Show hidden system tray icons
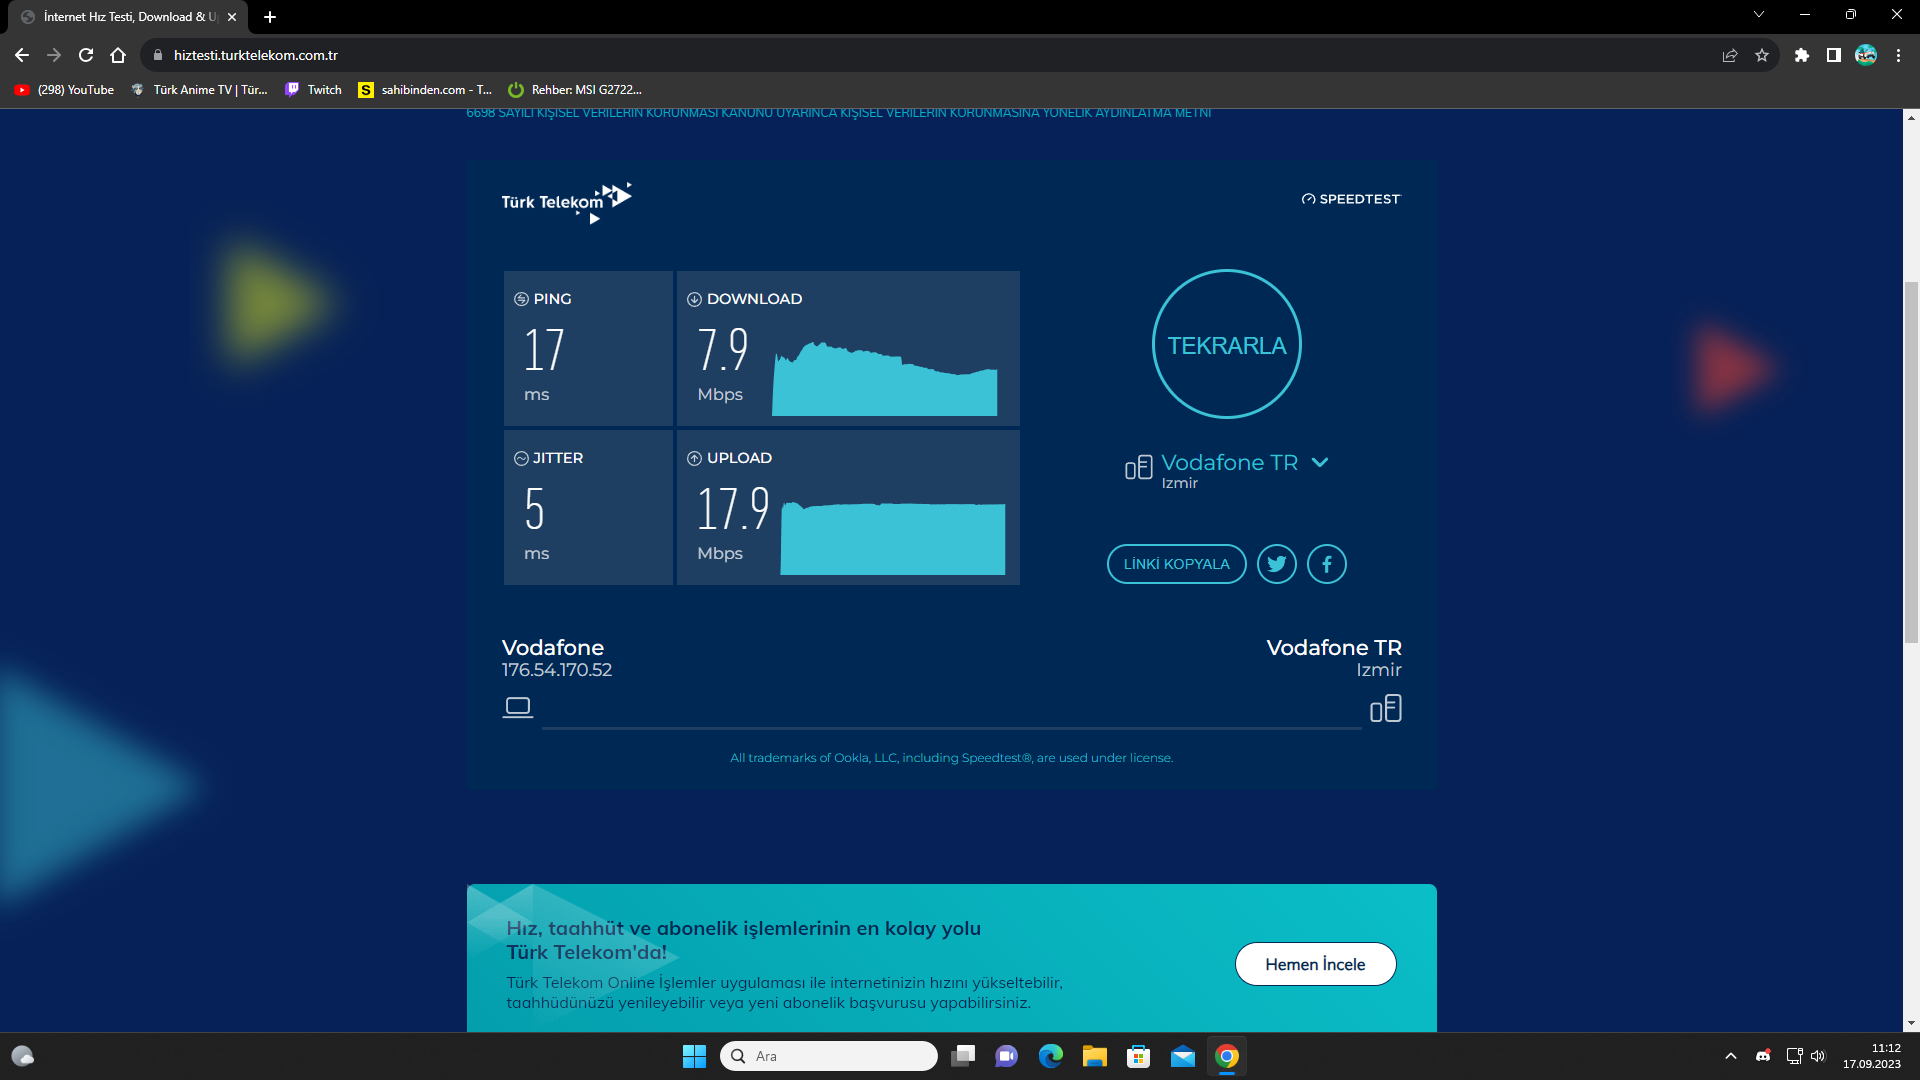 click(1731, 1056)
